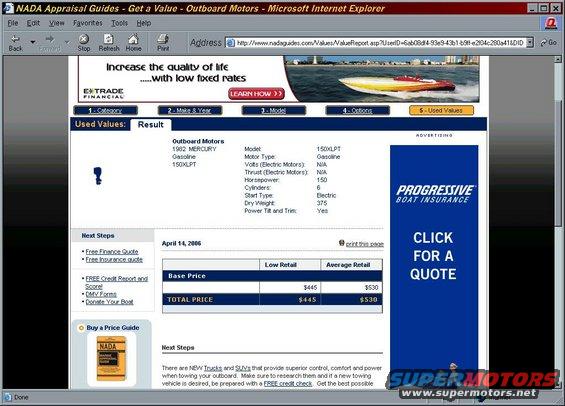Viewport: 565px width, 406px height.
Task: Open the Back history dropdown arrow
Action: pos(33,43)
